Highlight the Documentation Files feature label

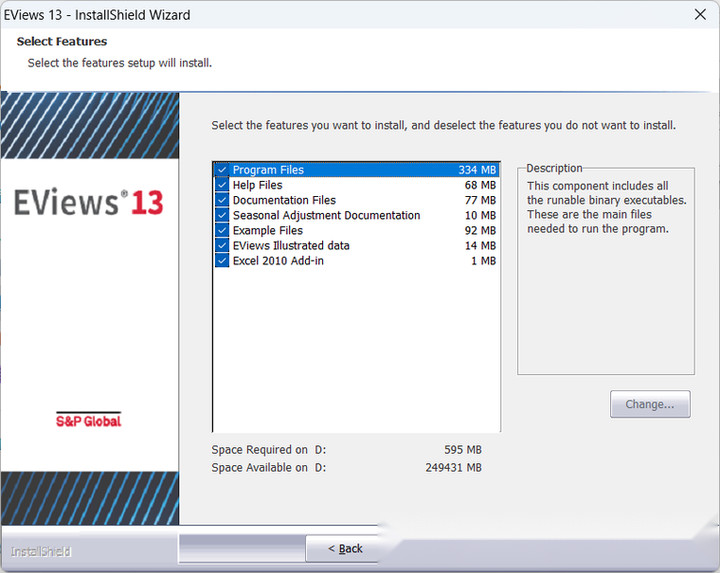[284, 200]
